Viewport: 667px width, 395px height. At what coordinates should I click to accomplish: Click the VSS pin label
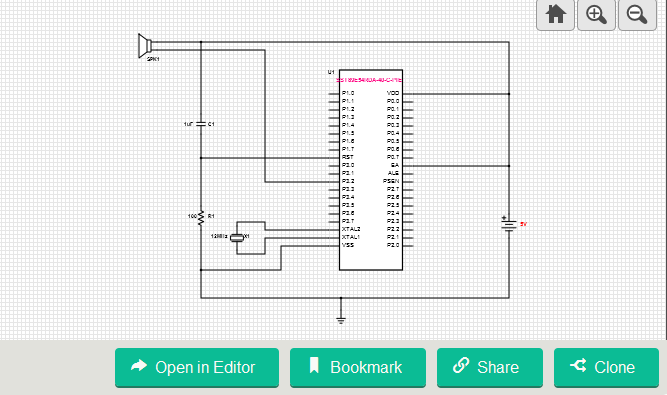coord(348,245)
